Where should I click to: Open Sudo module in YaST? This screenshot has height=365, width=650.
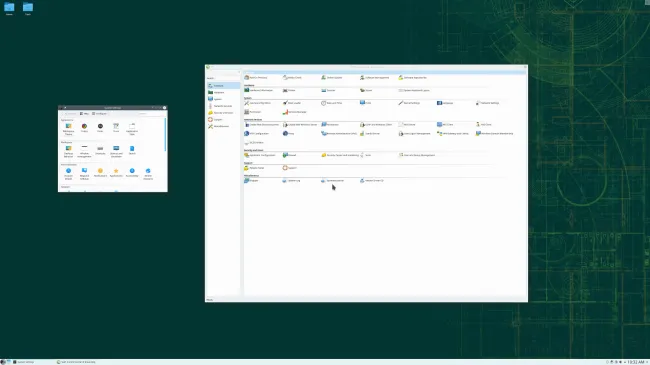pyautogui.click(x=365, y=155)
